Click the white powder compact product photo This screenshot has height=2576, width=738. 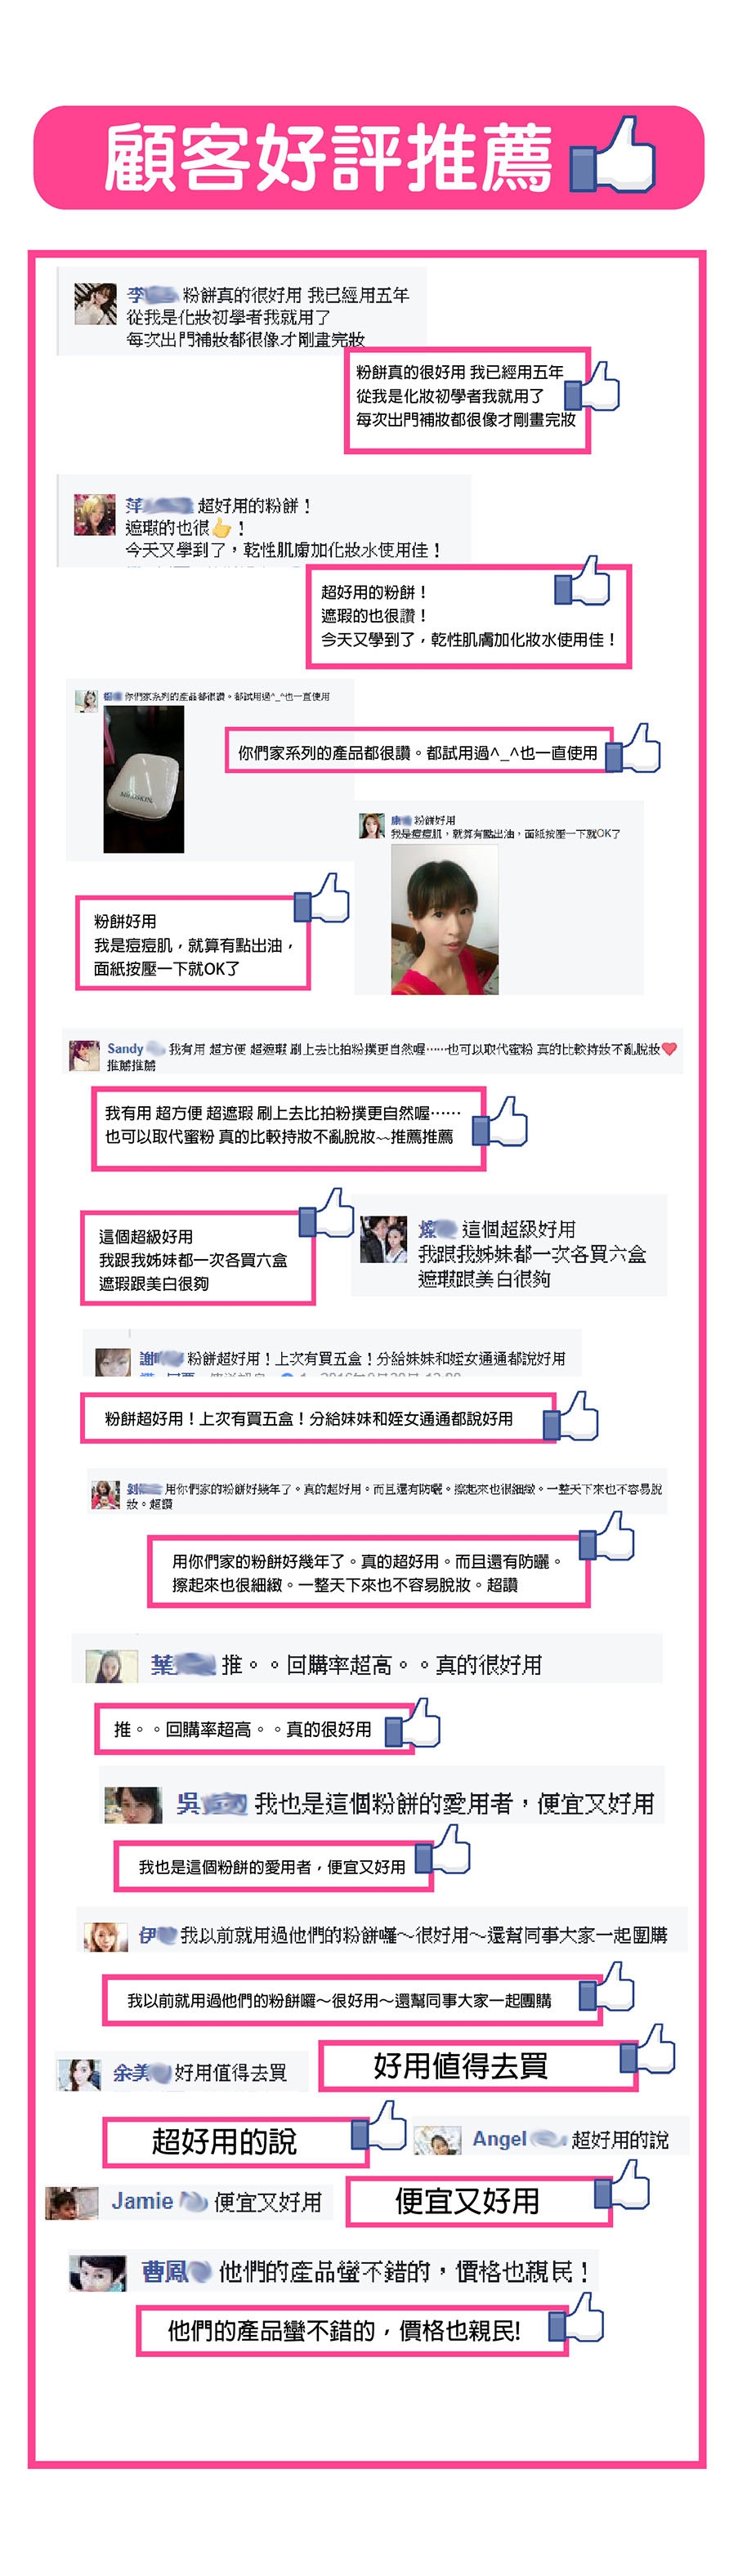144,779
